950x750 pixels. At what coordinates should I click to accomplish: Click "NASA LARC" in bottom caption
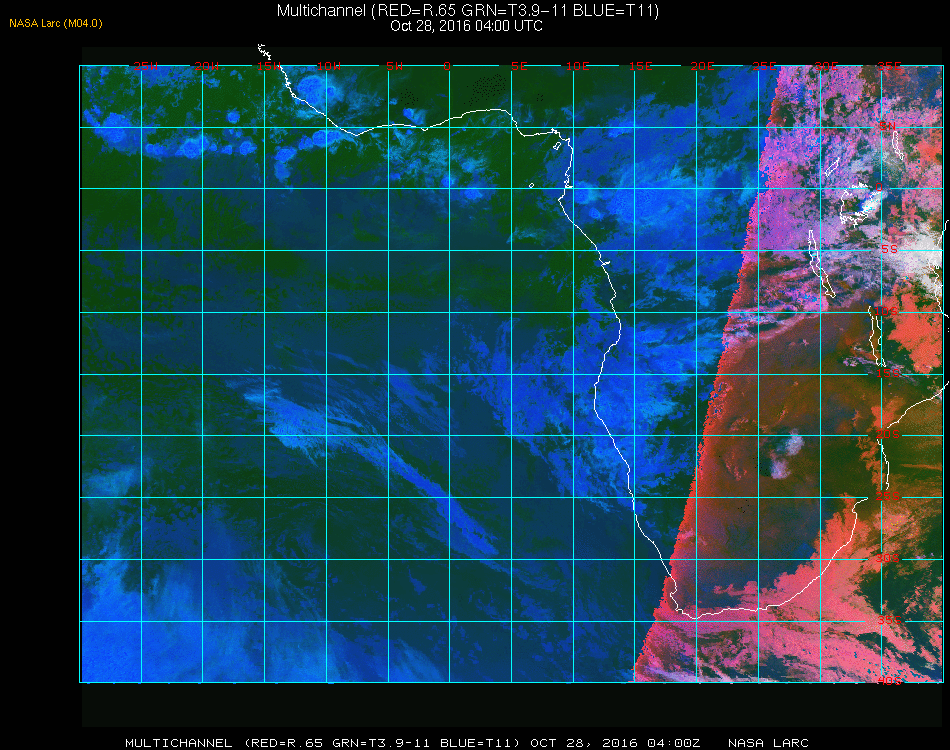coord(768,743)
